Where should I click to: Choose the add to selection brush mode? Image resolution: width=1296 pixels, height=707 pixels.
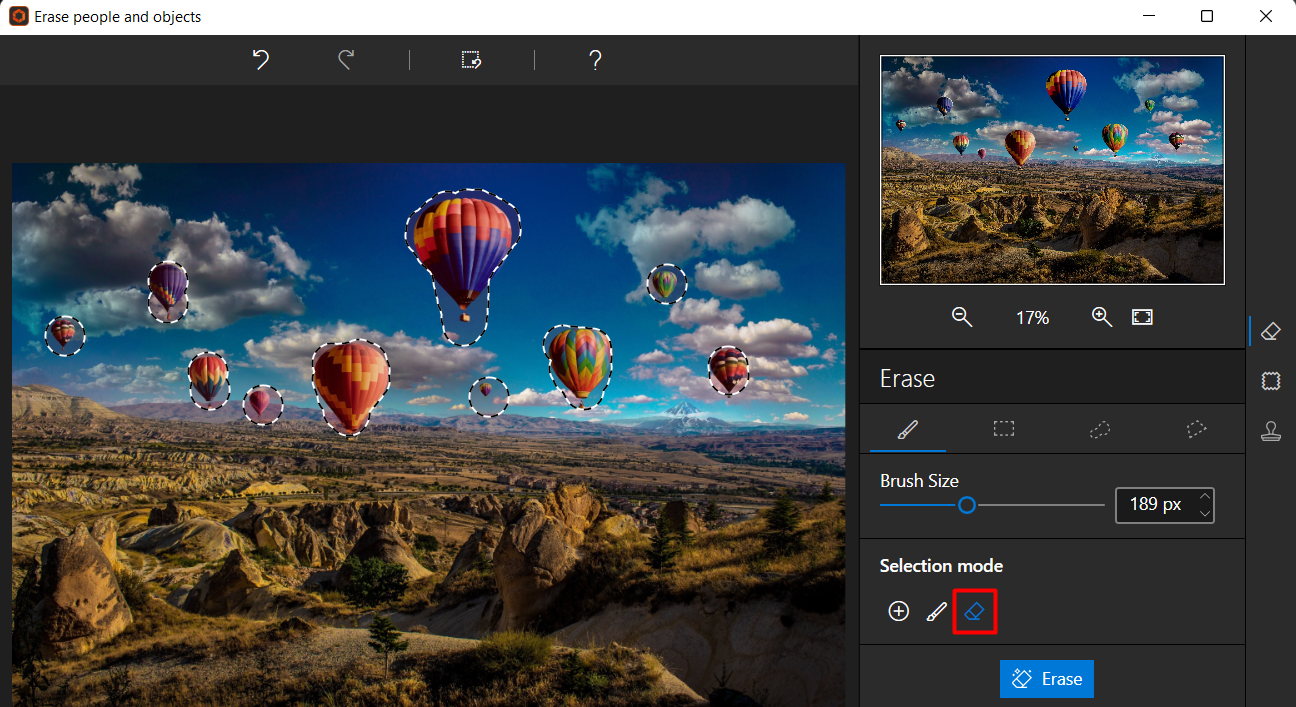click(x=936, y=611)
